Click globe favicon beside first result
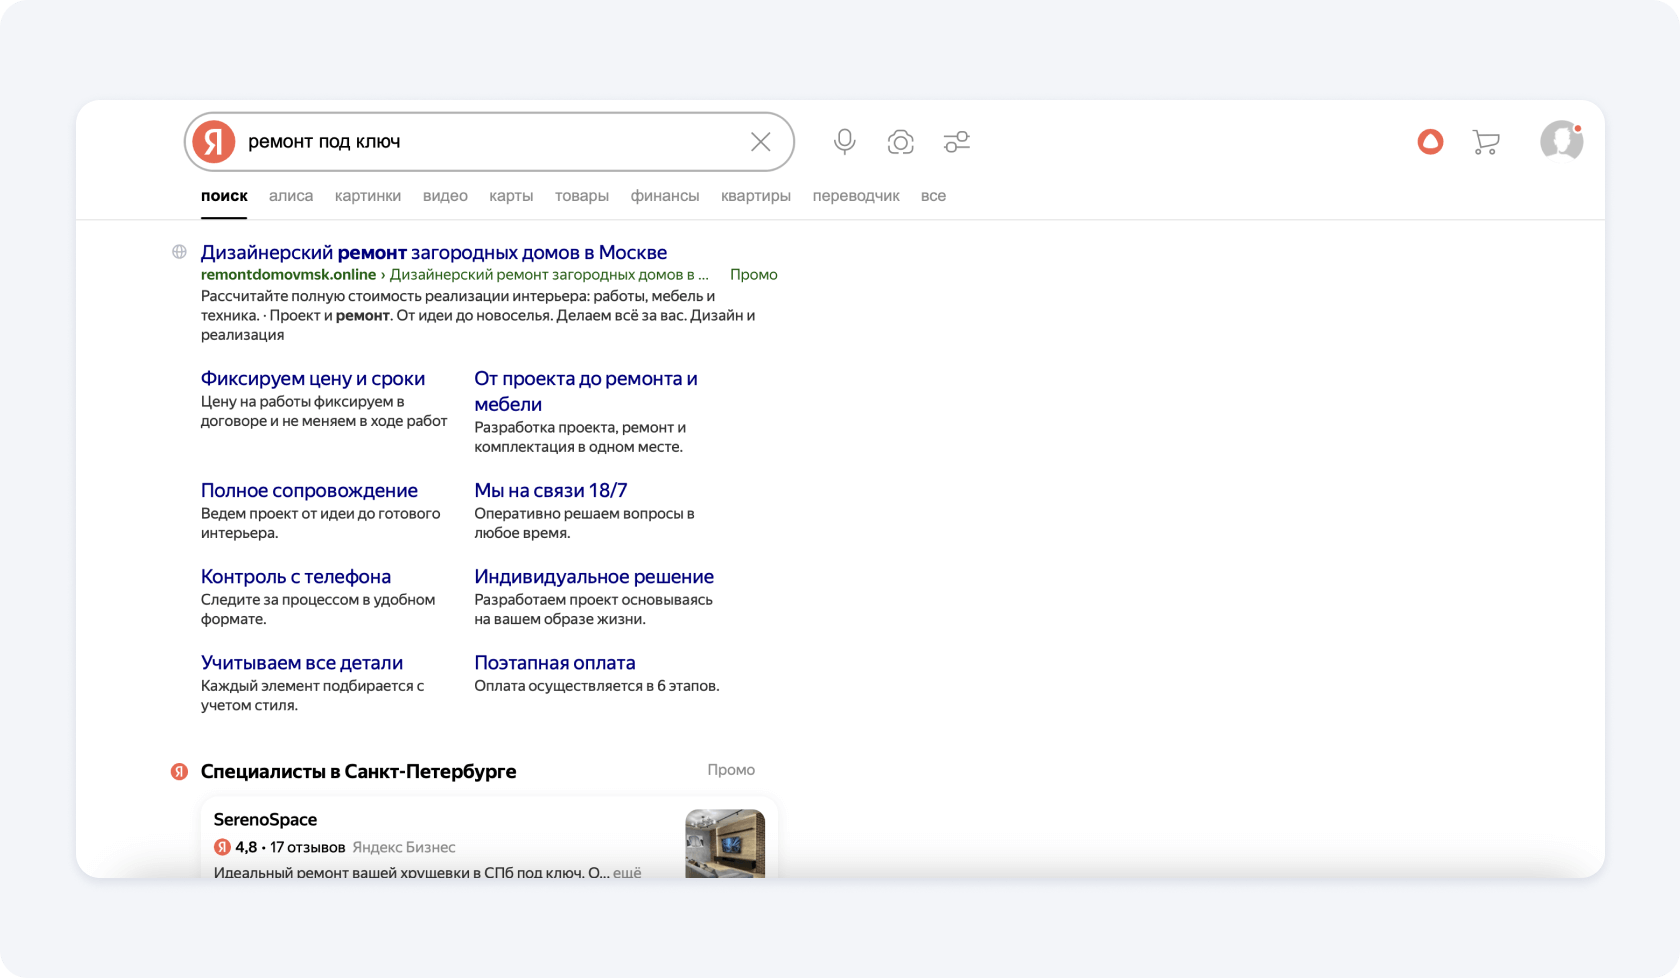This screenshot has width=1680, height=978. point(179,252)
